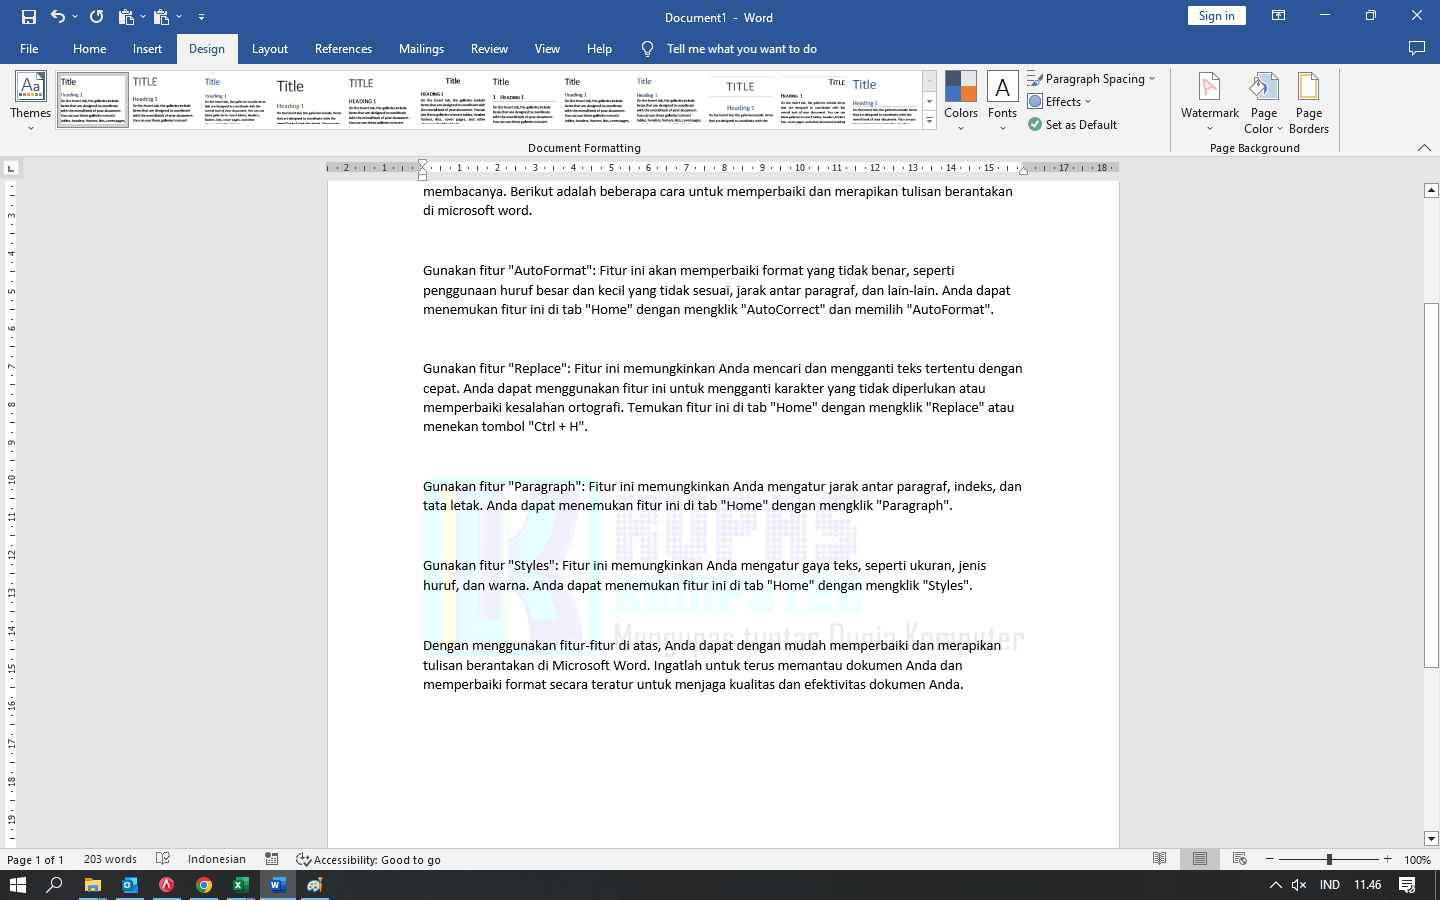Image resolution: width=1440 pixels, height=900 pixels.
Task: Switch to the Home tab
Action: coord(89,49)
